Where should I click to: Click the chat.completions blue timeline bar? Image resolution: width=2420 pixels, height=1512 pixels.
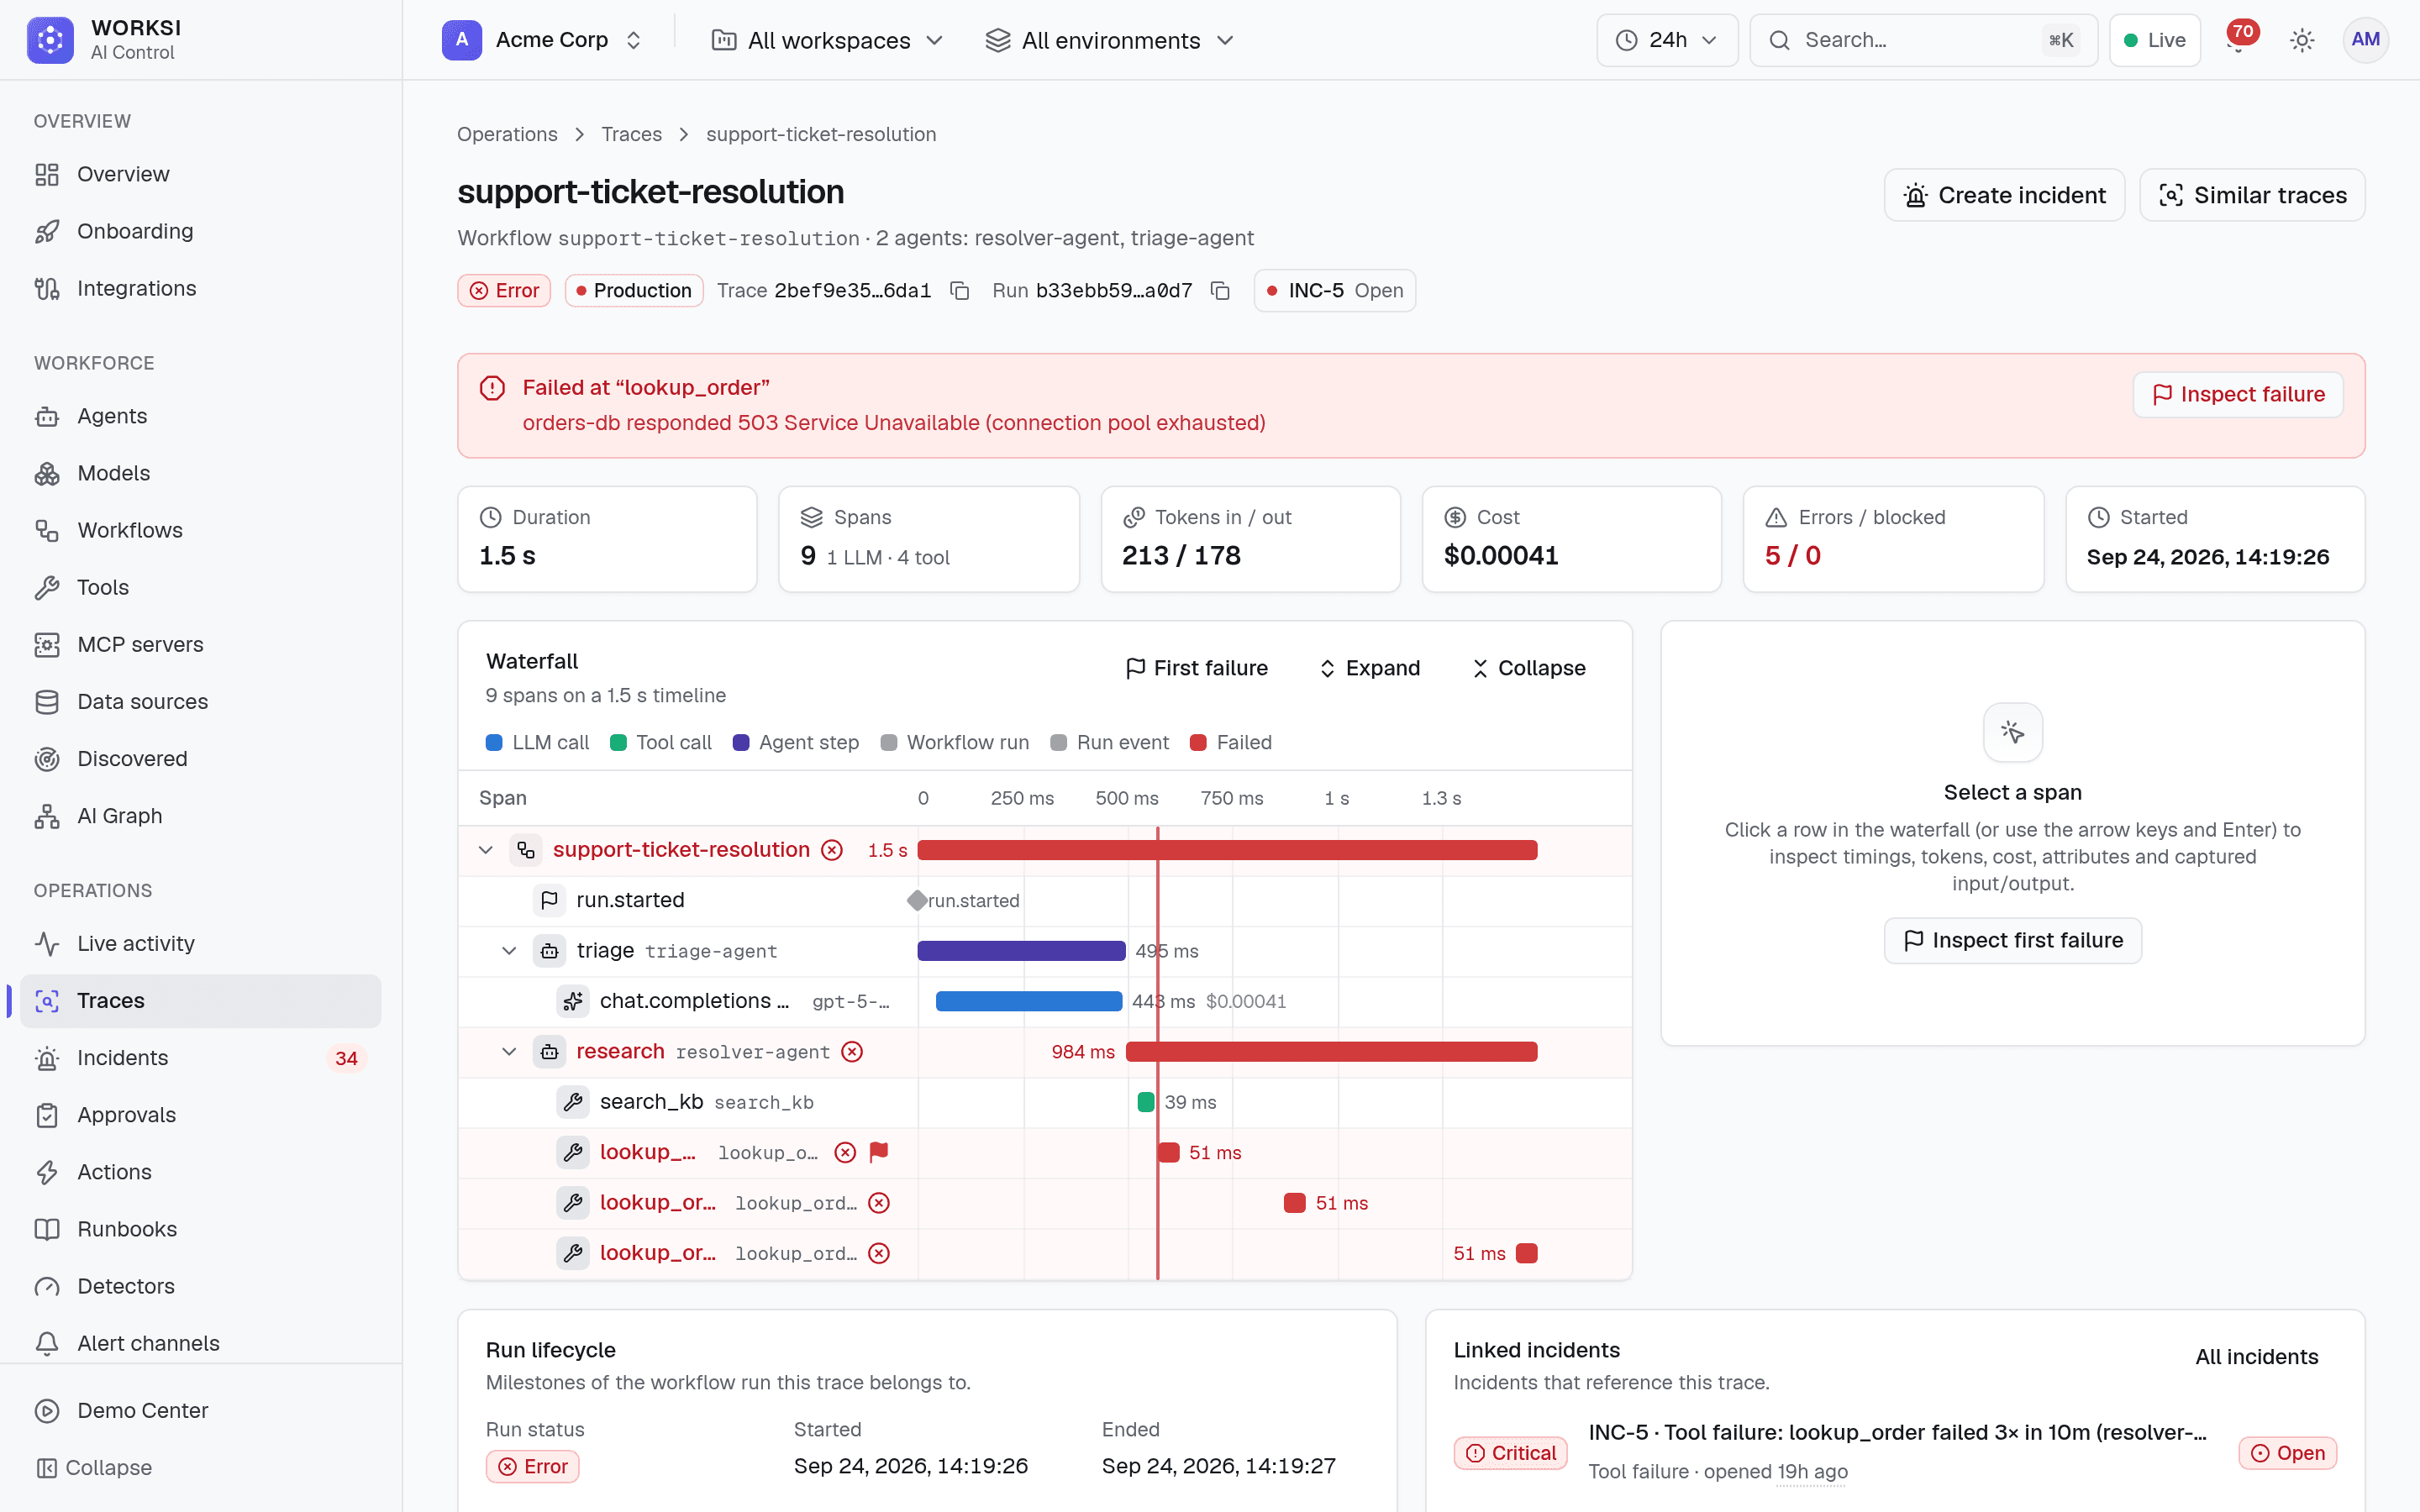(x=1029, y=1001)
